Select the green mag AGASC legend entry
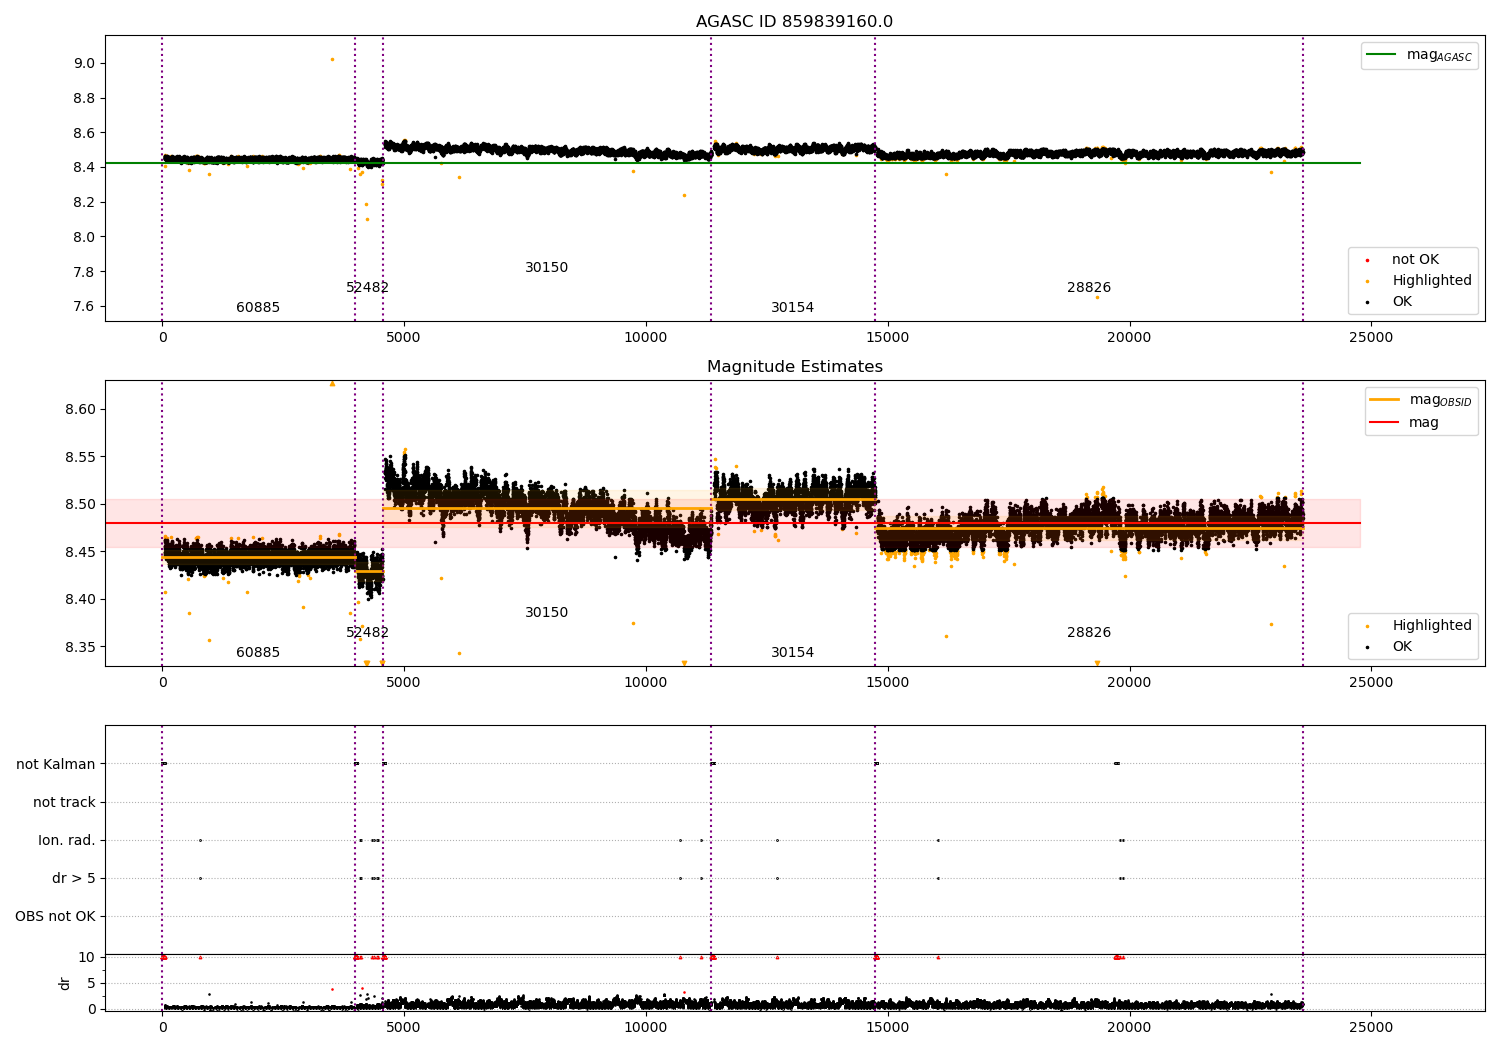The image size is (1500, 1050). pos(1419,55)
